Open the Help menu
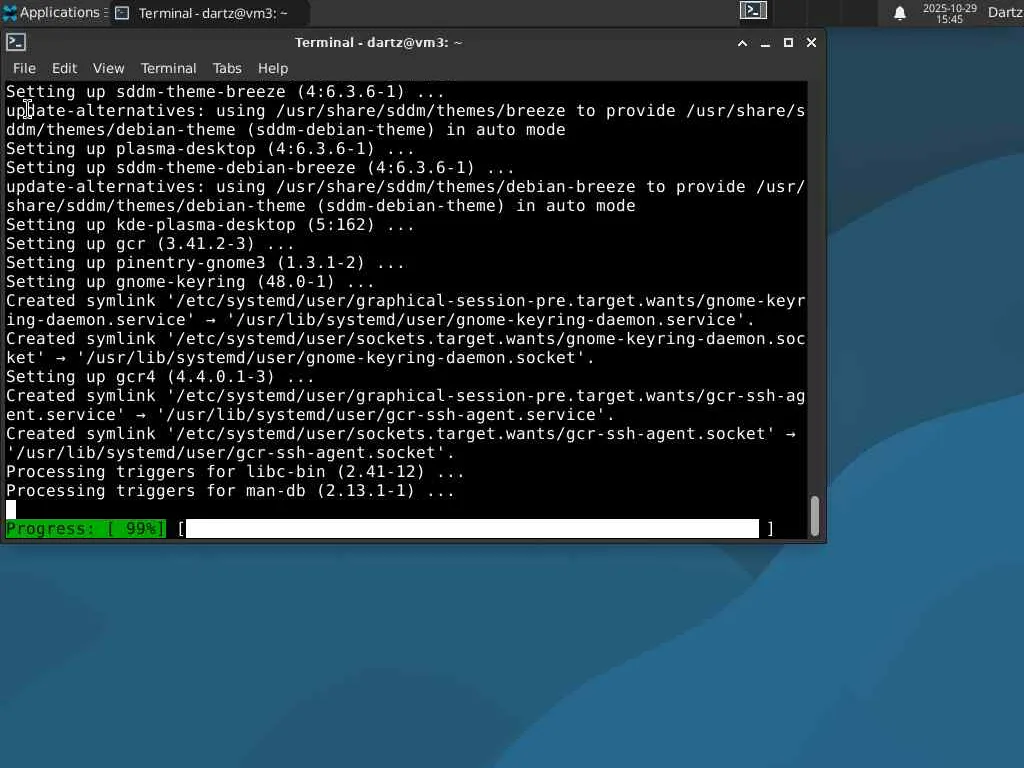The image size is (1024, 768). click(x=272, y=68)
